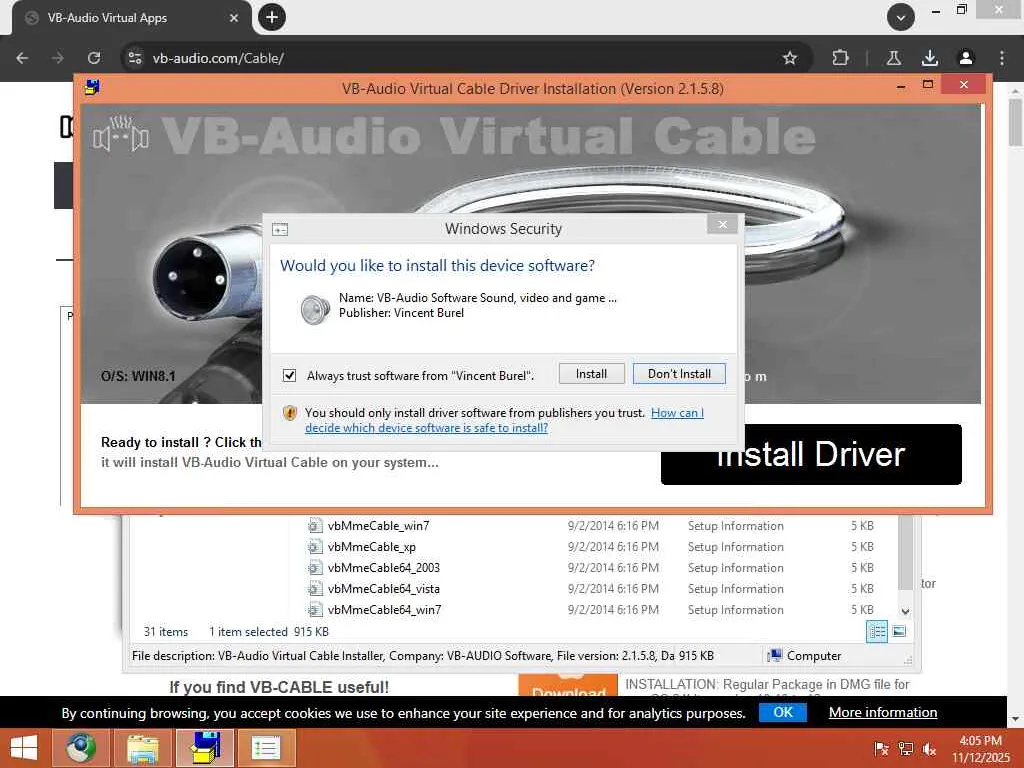Click the VB-Audio installer title bar icon
Screen dimensions: 1024x768
click(92, 88)
